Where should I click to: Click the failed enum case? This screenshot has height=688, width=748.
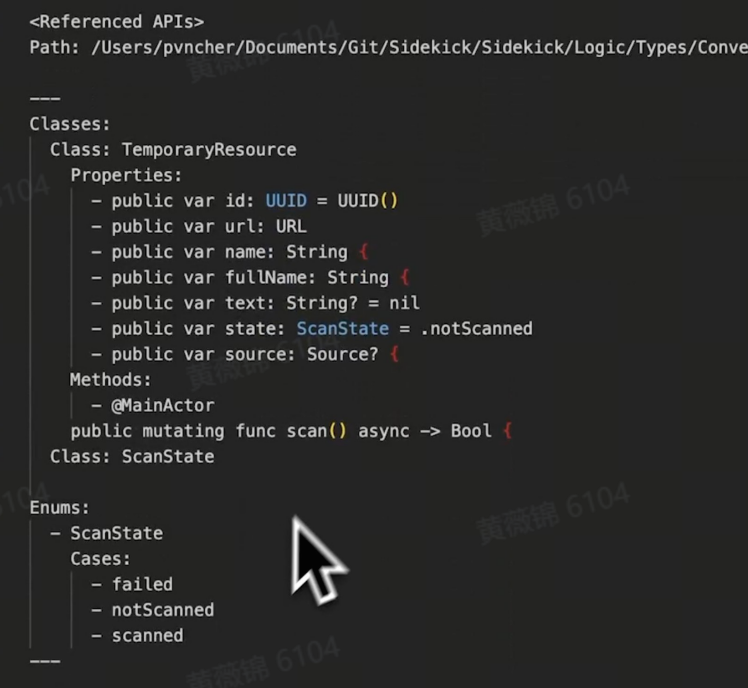pyautogui.click(x=142, y=584)
